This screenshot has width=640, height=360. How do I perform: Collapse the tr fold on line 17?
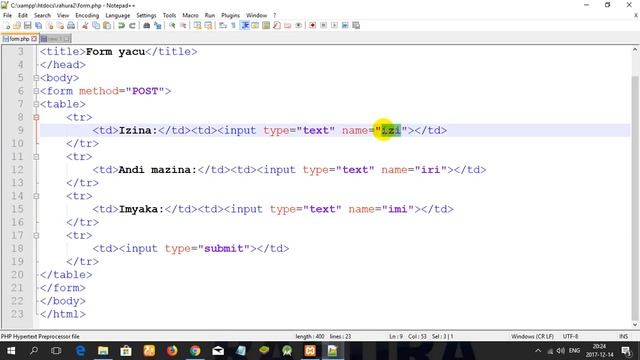[x=36, y=235]
